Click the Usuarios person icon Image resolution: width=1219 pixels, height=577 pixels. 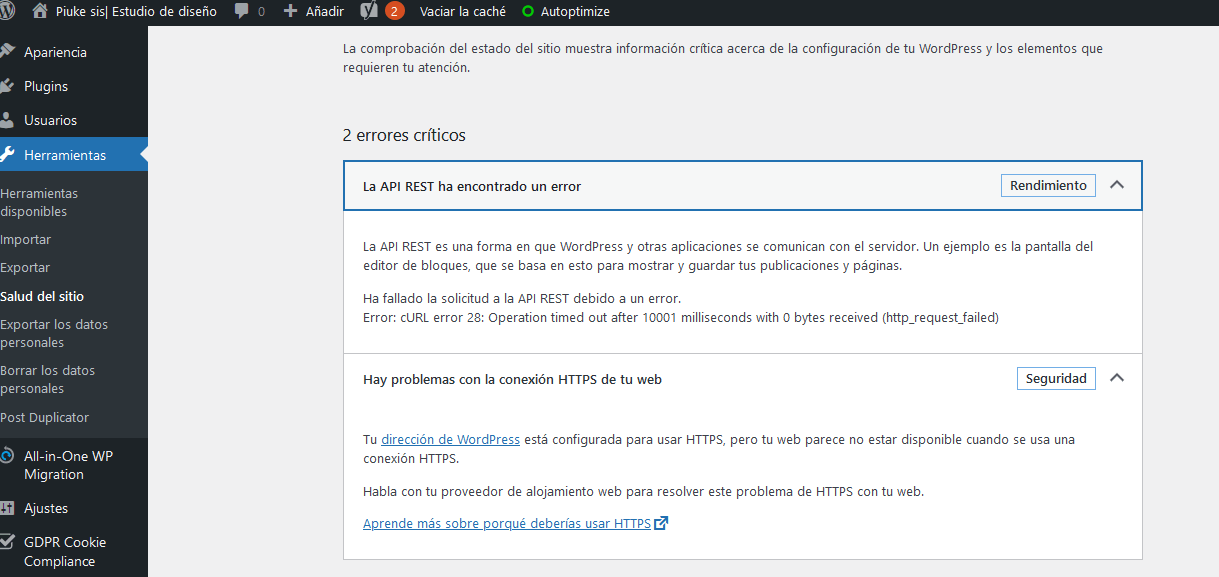[7, 120]
